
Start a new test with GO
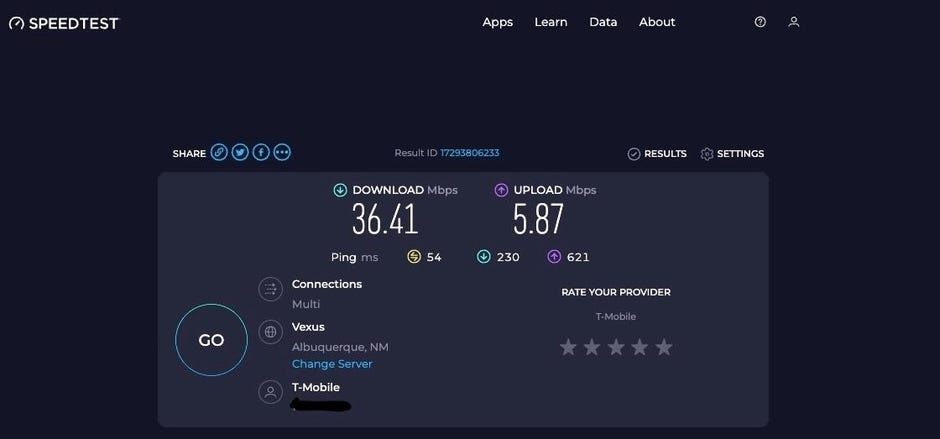coord(211,340)
